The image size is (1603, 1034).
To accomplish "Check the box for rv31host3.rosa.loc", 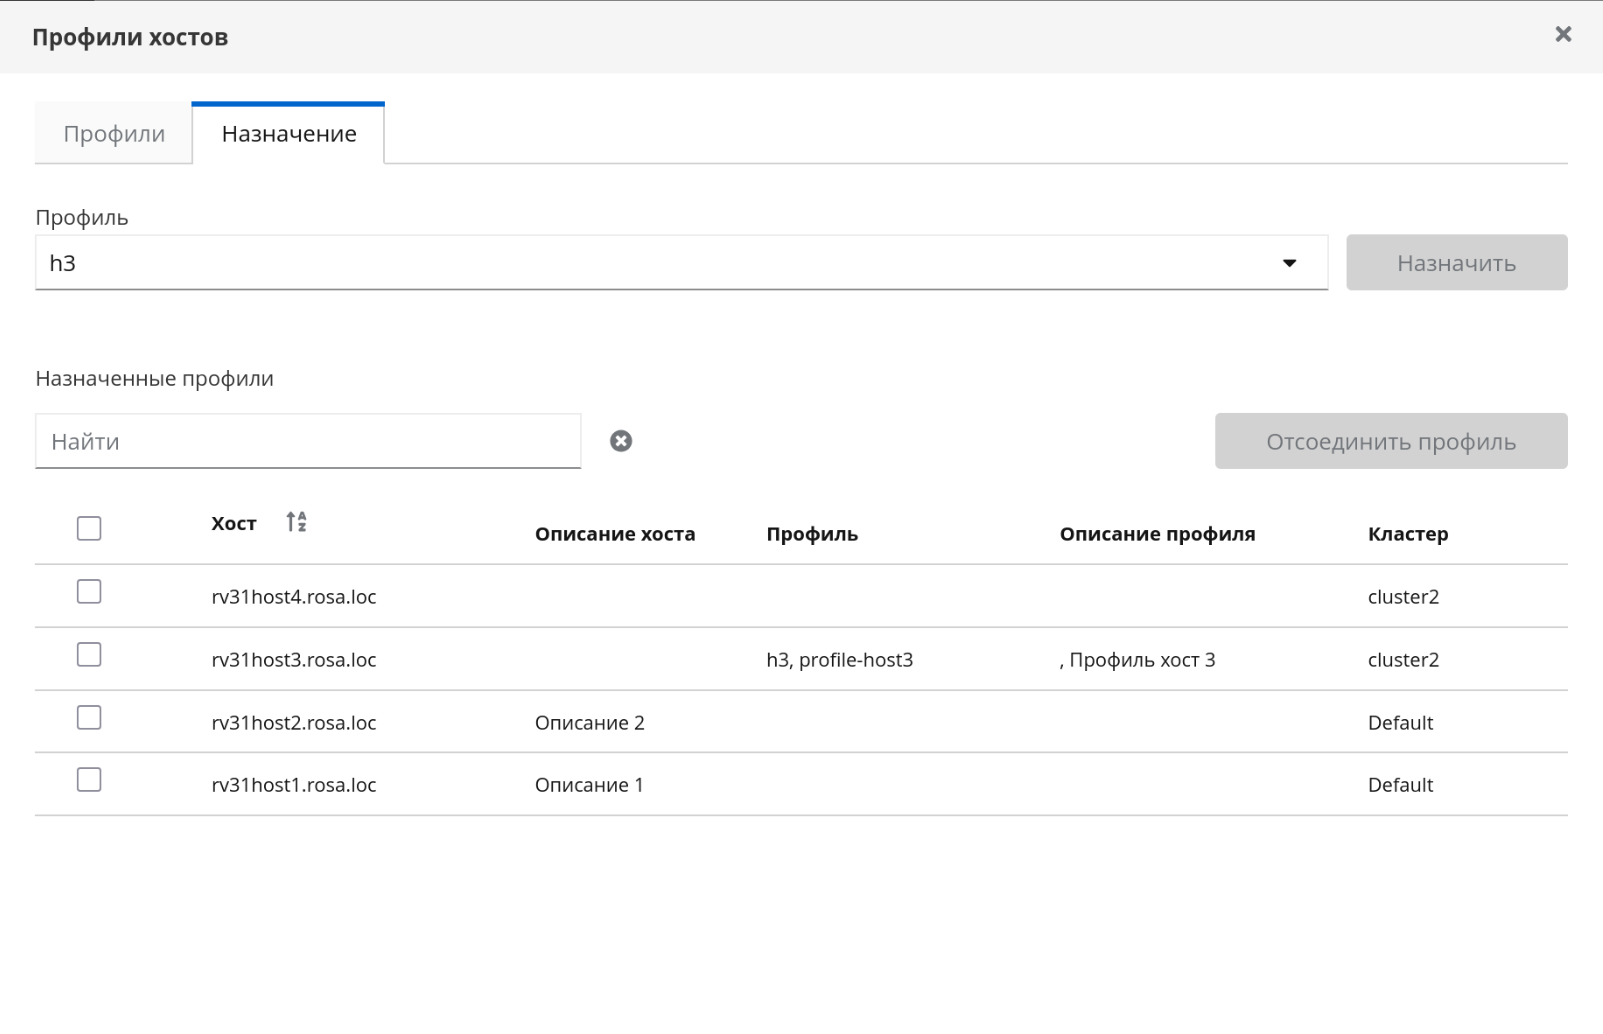I will [89, 655].
